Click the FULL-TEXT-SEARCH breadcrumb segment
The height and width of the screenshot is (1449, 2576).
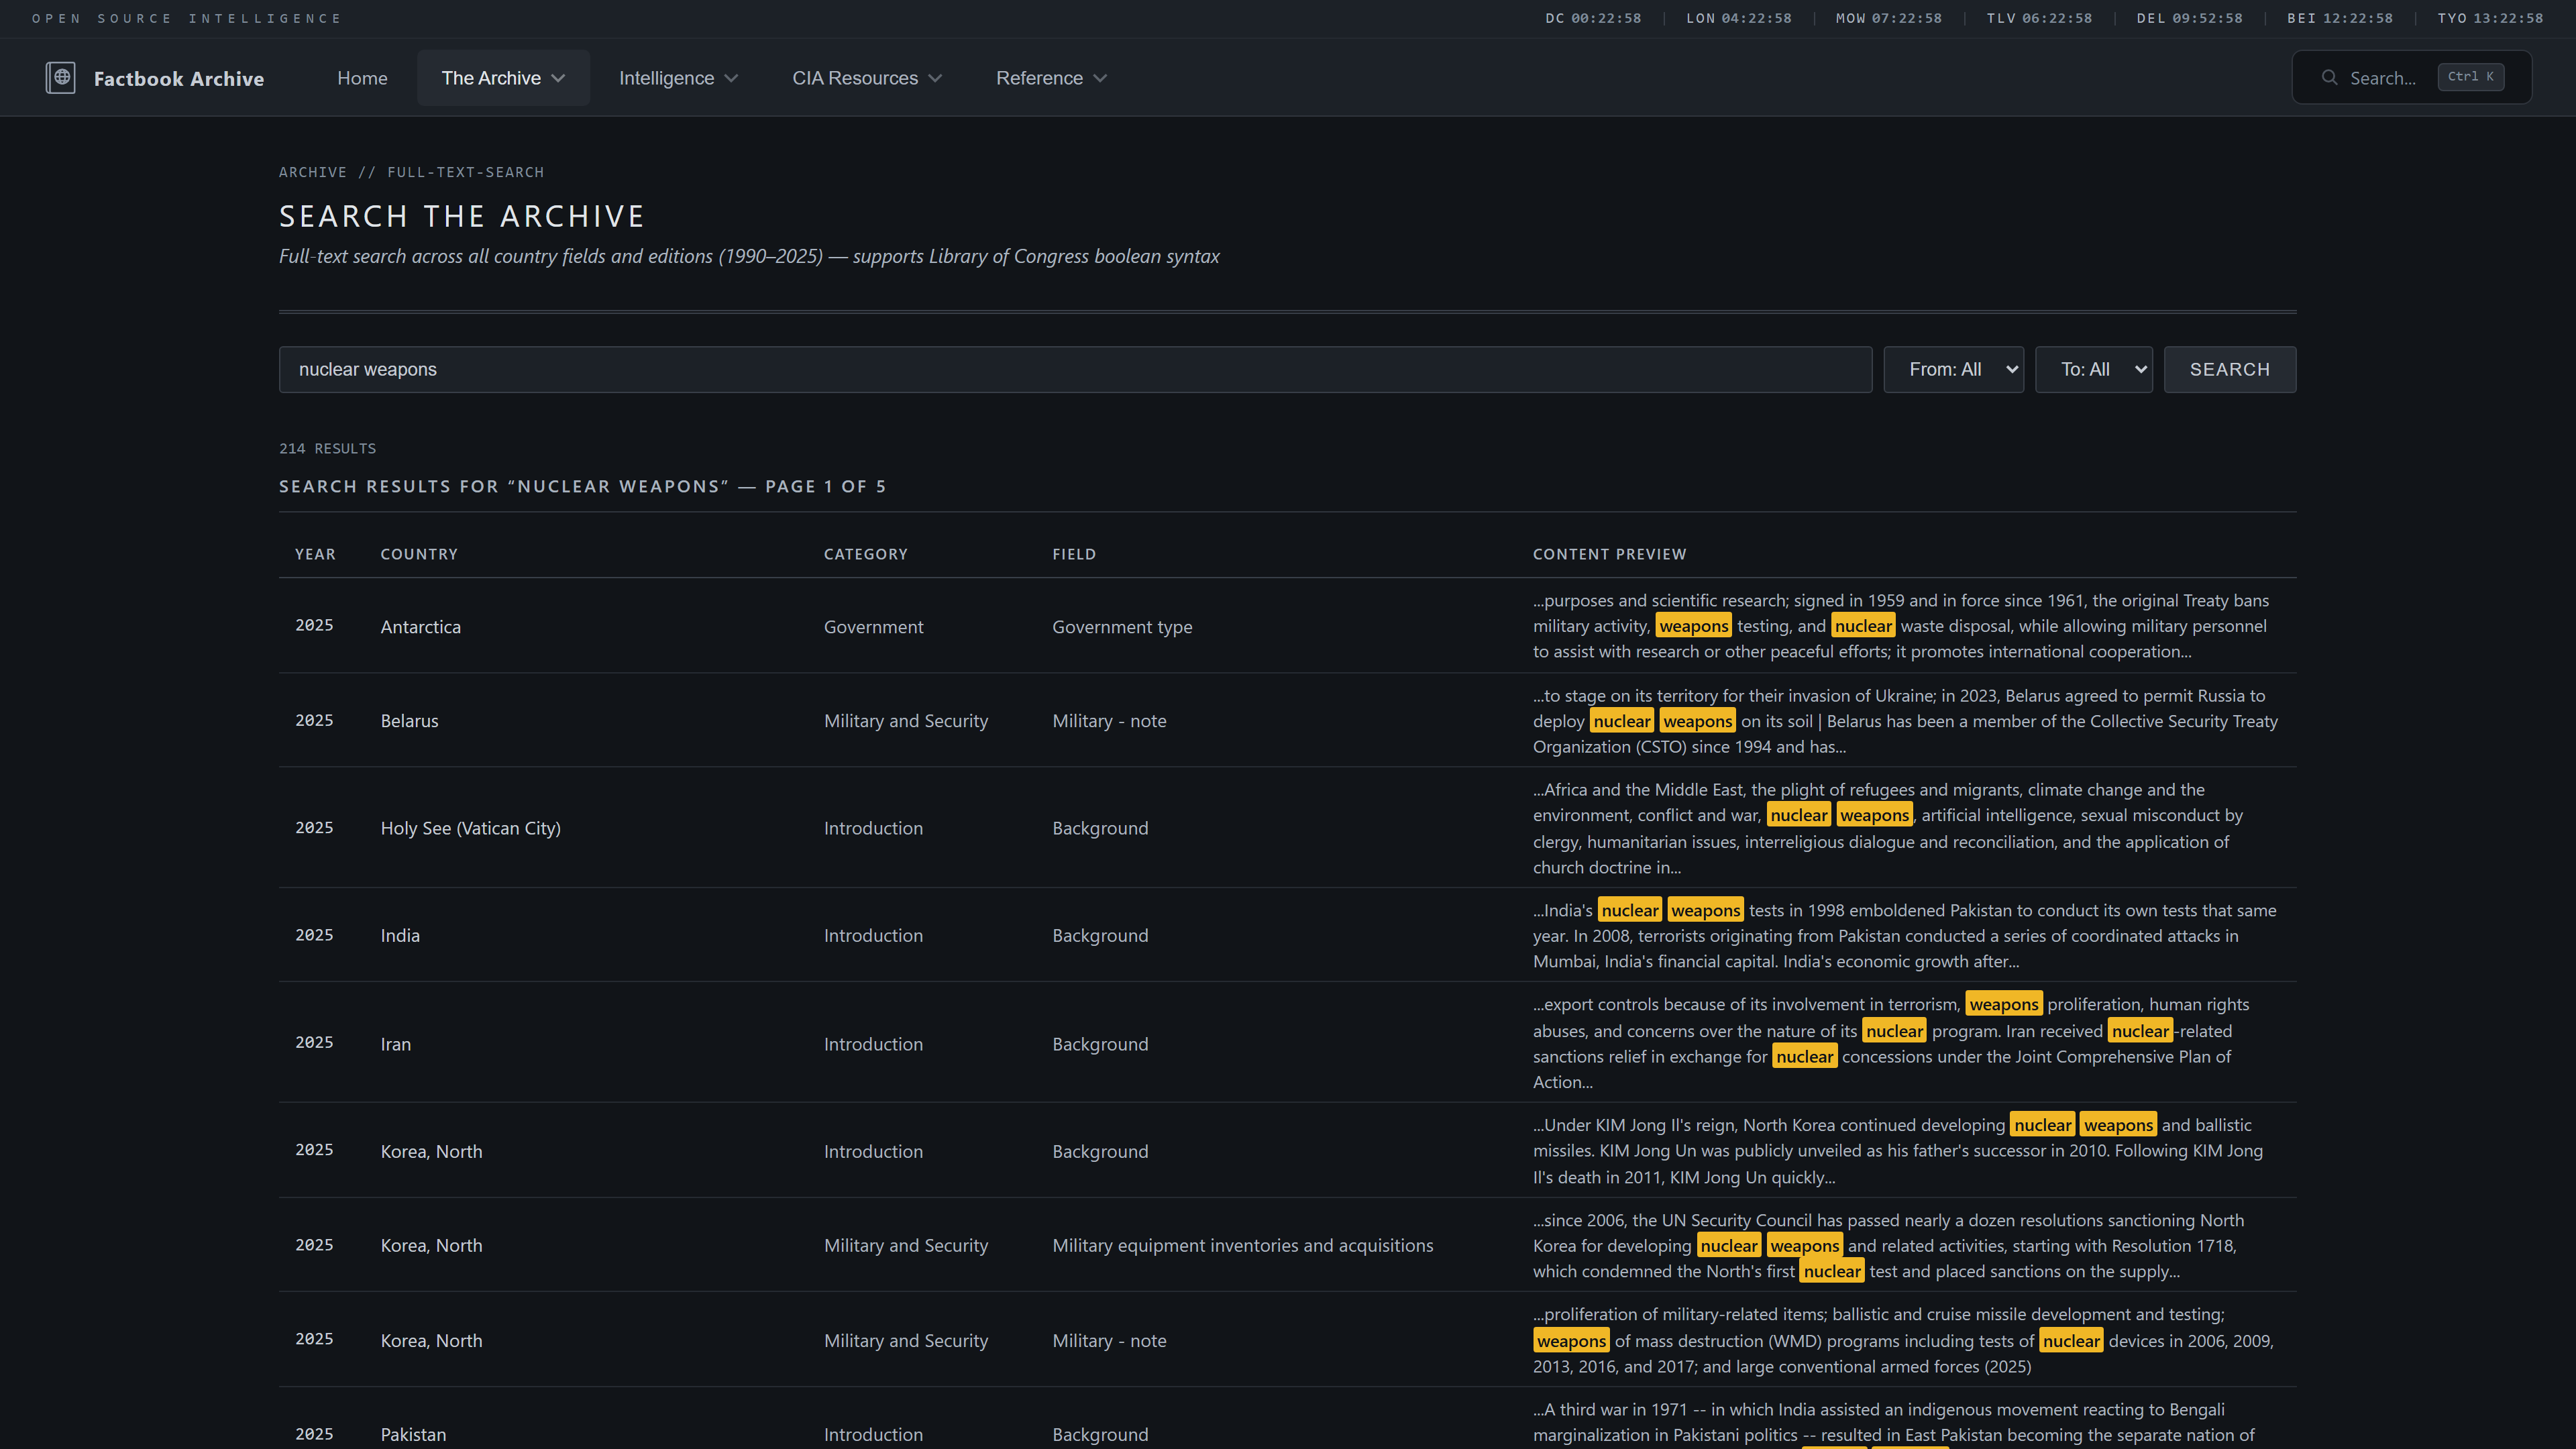pos(466,172)
